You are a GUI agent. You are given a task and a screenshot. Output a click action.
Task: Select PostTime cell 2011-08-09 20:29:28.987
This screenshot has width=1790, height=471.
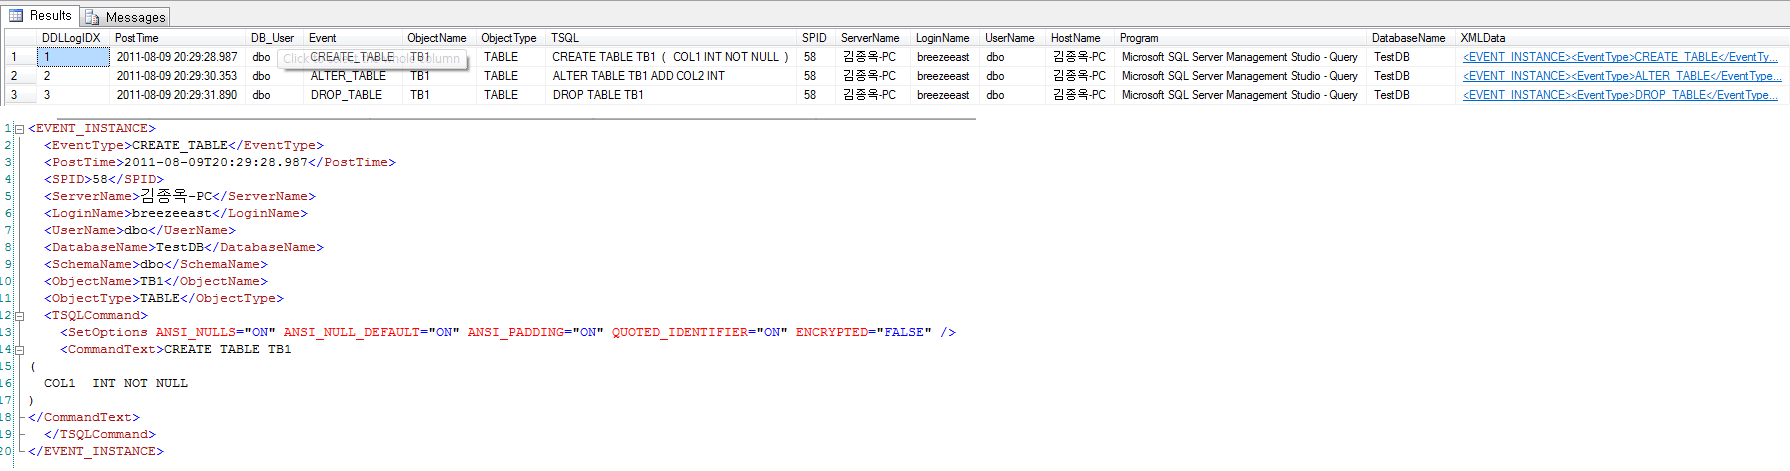[x=177, y=57]
